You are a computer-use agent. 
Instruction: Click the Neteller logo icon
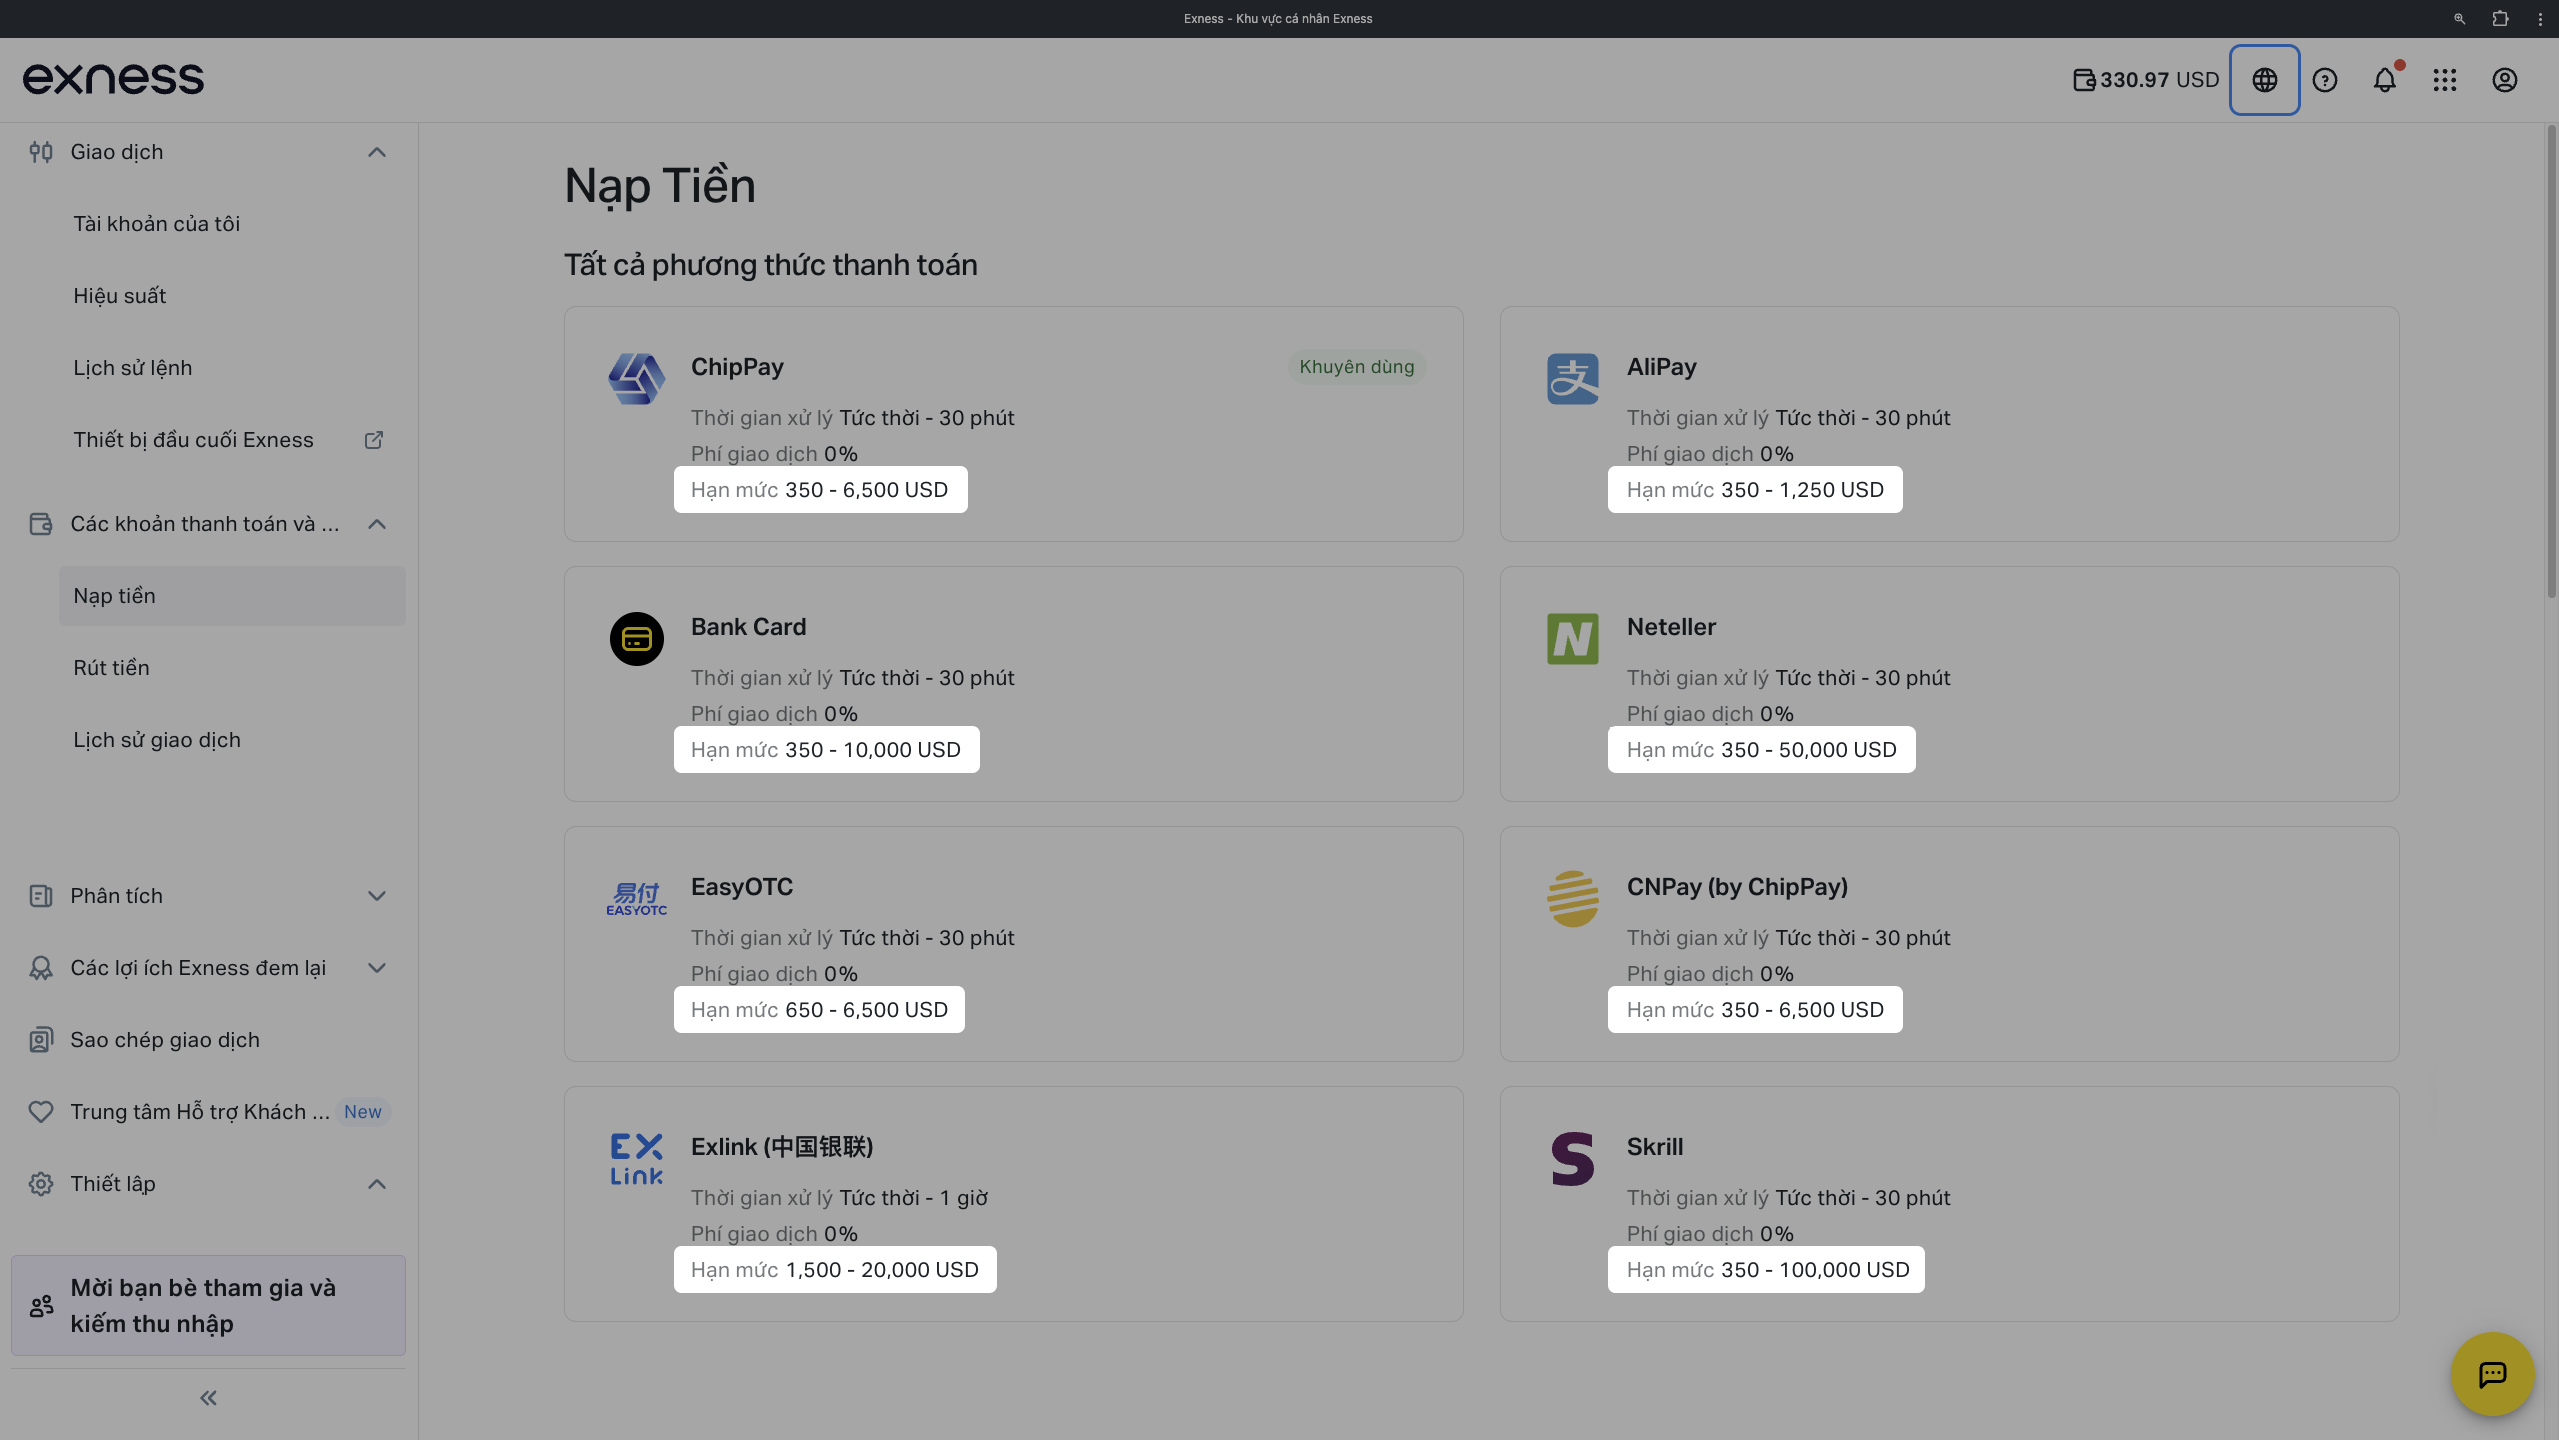click(x=1573, y=639)
